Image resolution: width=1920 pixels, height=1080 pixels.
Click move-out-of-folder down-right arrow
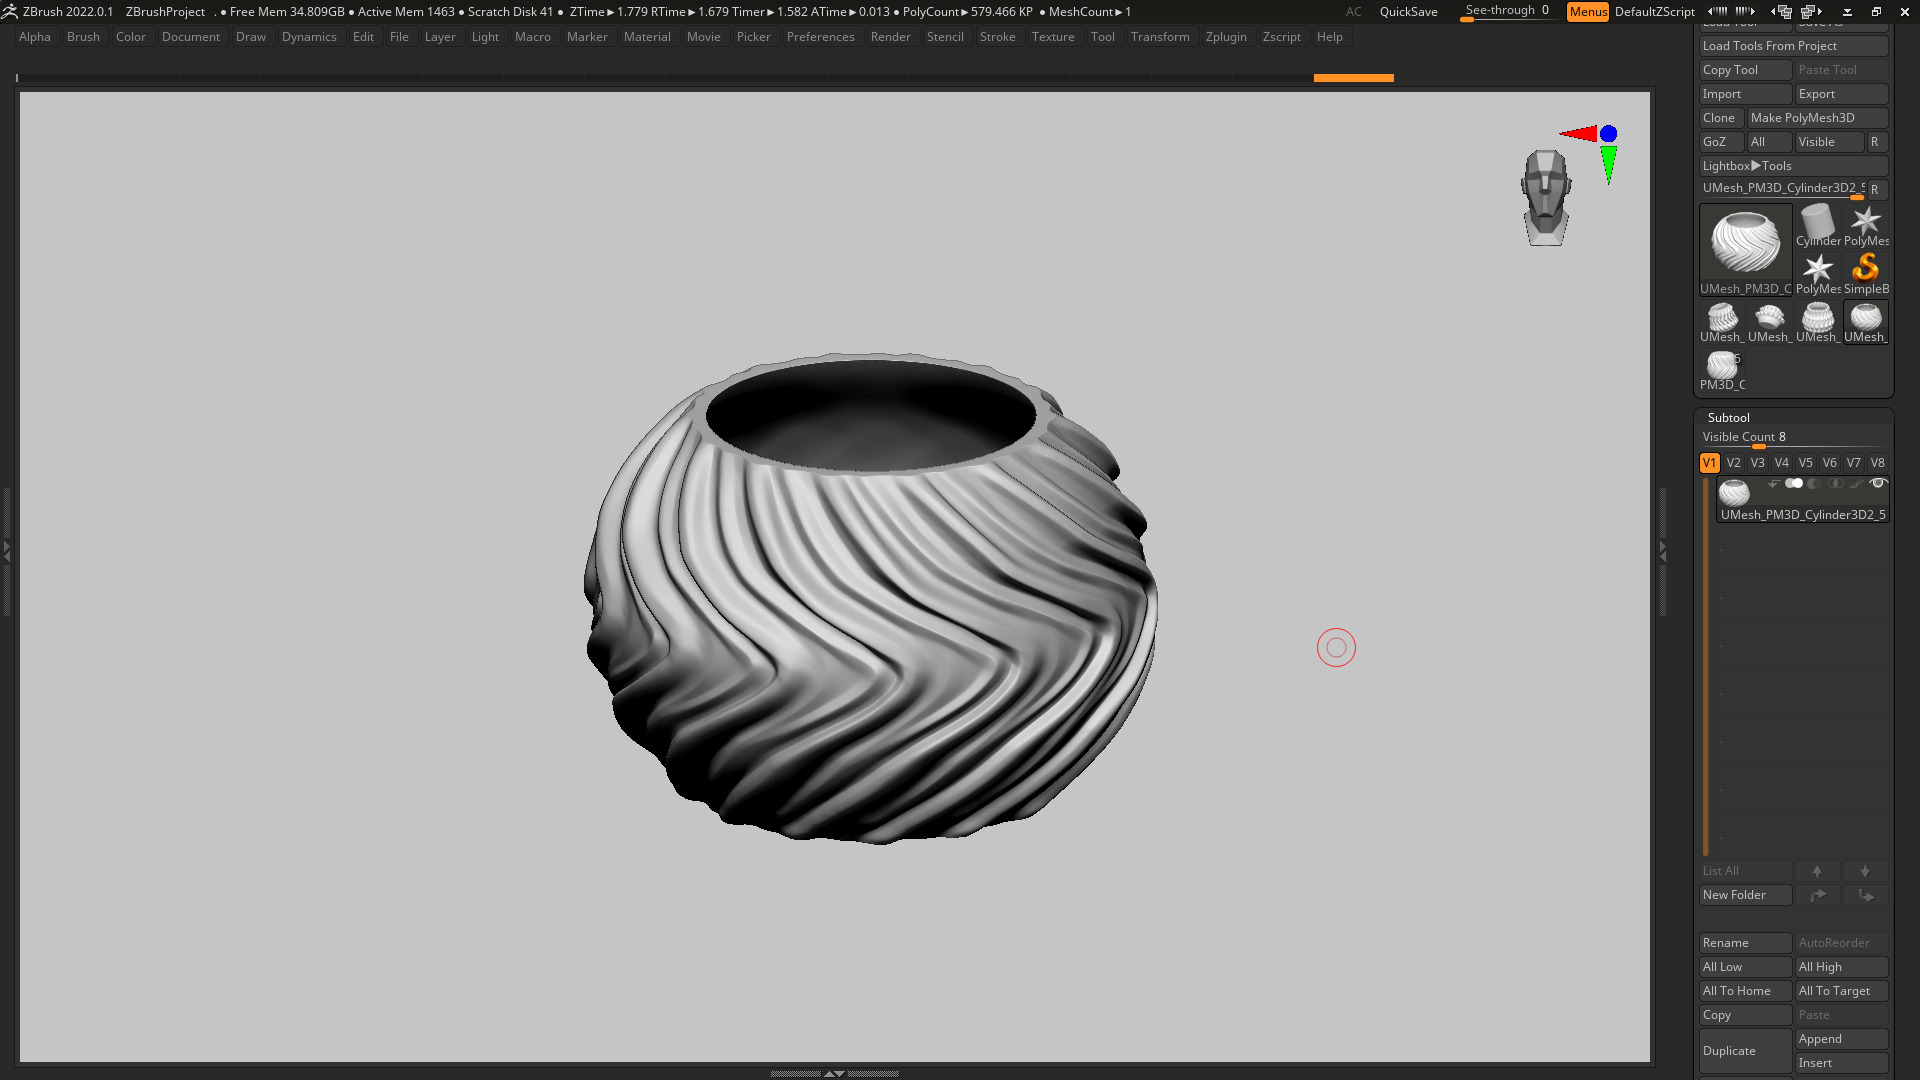coord(1866,896)
